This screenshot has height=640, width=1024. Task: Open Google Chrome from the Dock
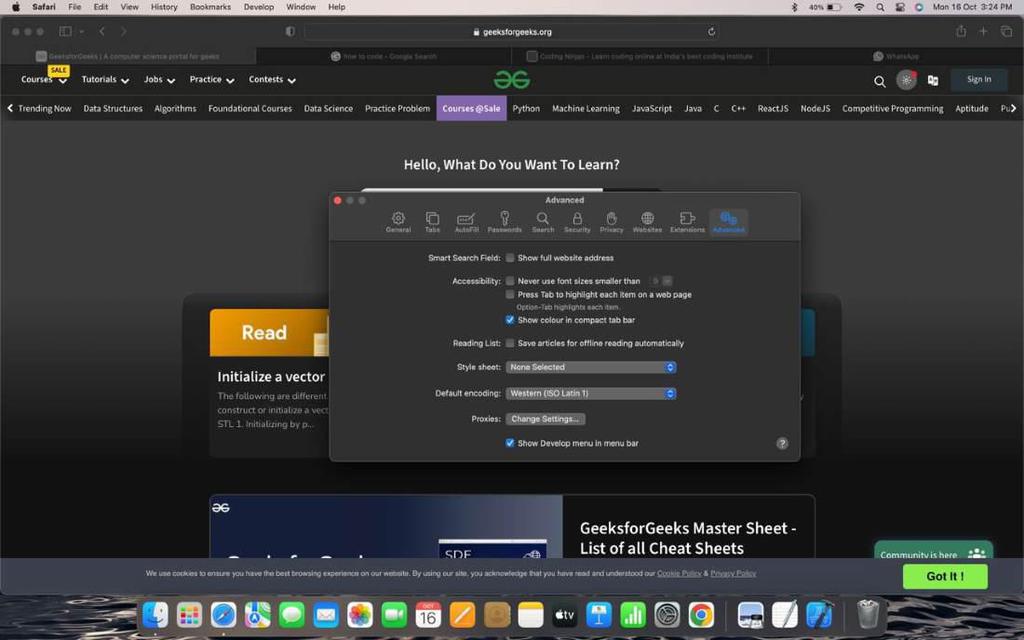tap(701, 615)
